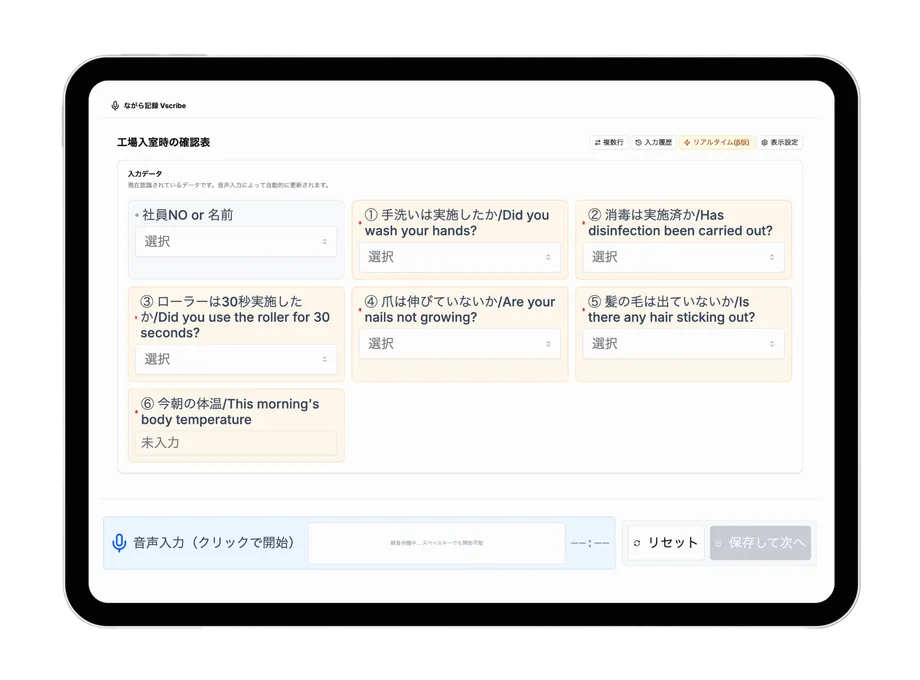
Task: Click the sparkle icon beside リアルタイム
Action: coord(687,143)
